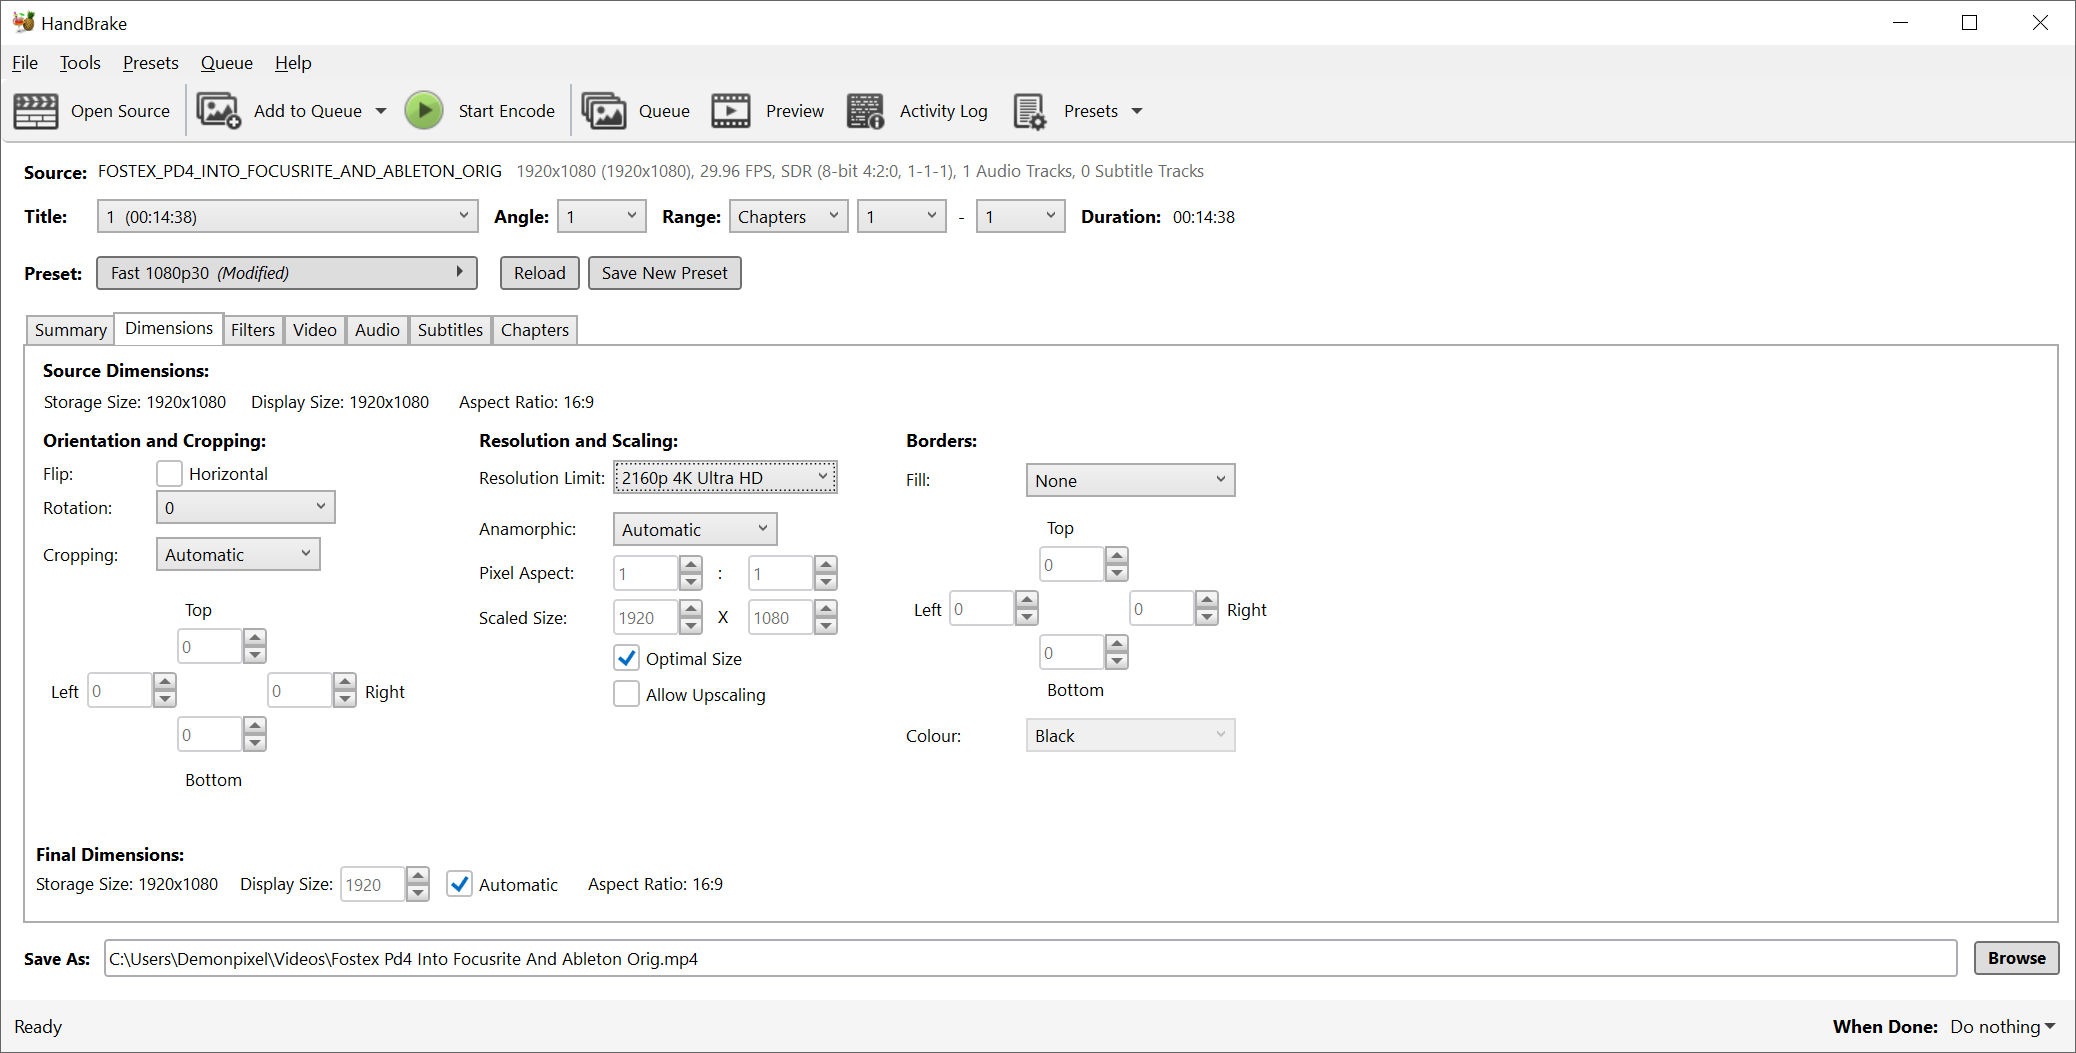Expand the Add to Queue dropdown arrow
Image resolution: width=2076 pixels, height=1053 pixels.
click(x=381, y=111)
